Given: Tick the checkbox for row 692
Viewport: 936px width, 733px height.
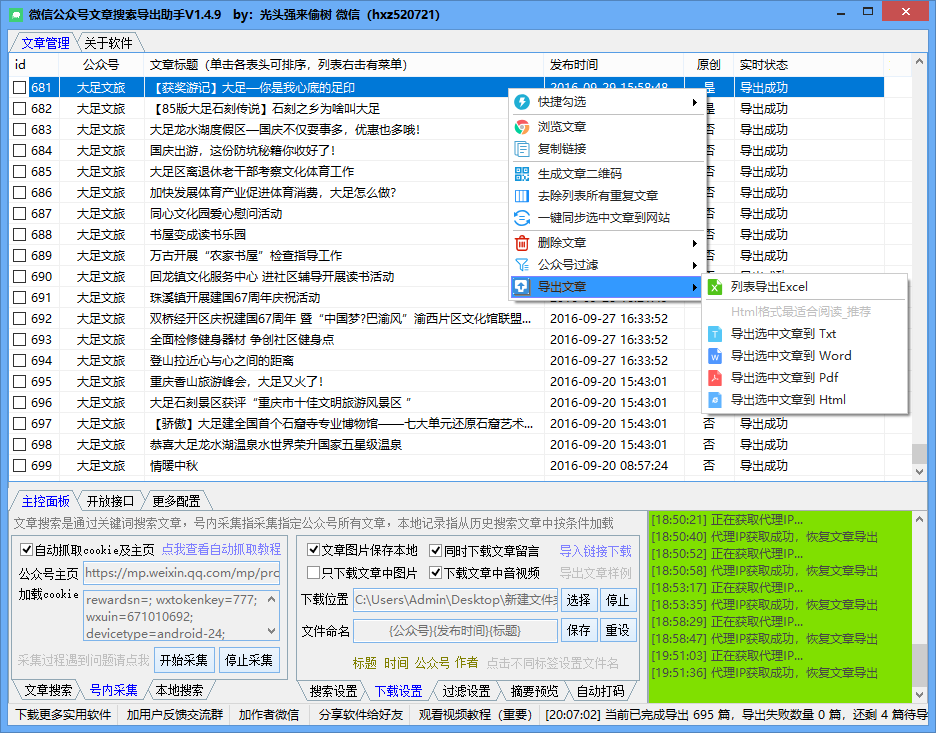Looking at the screenshot, I should (x=20, y=319).
